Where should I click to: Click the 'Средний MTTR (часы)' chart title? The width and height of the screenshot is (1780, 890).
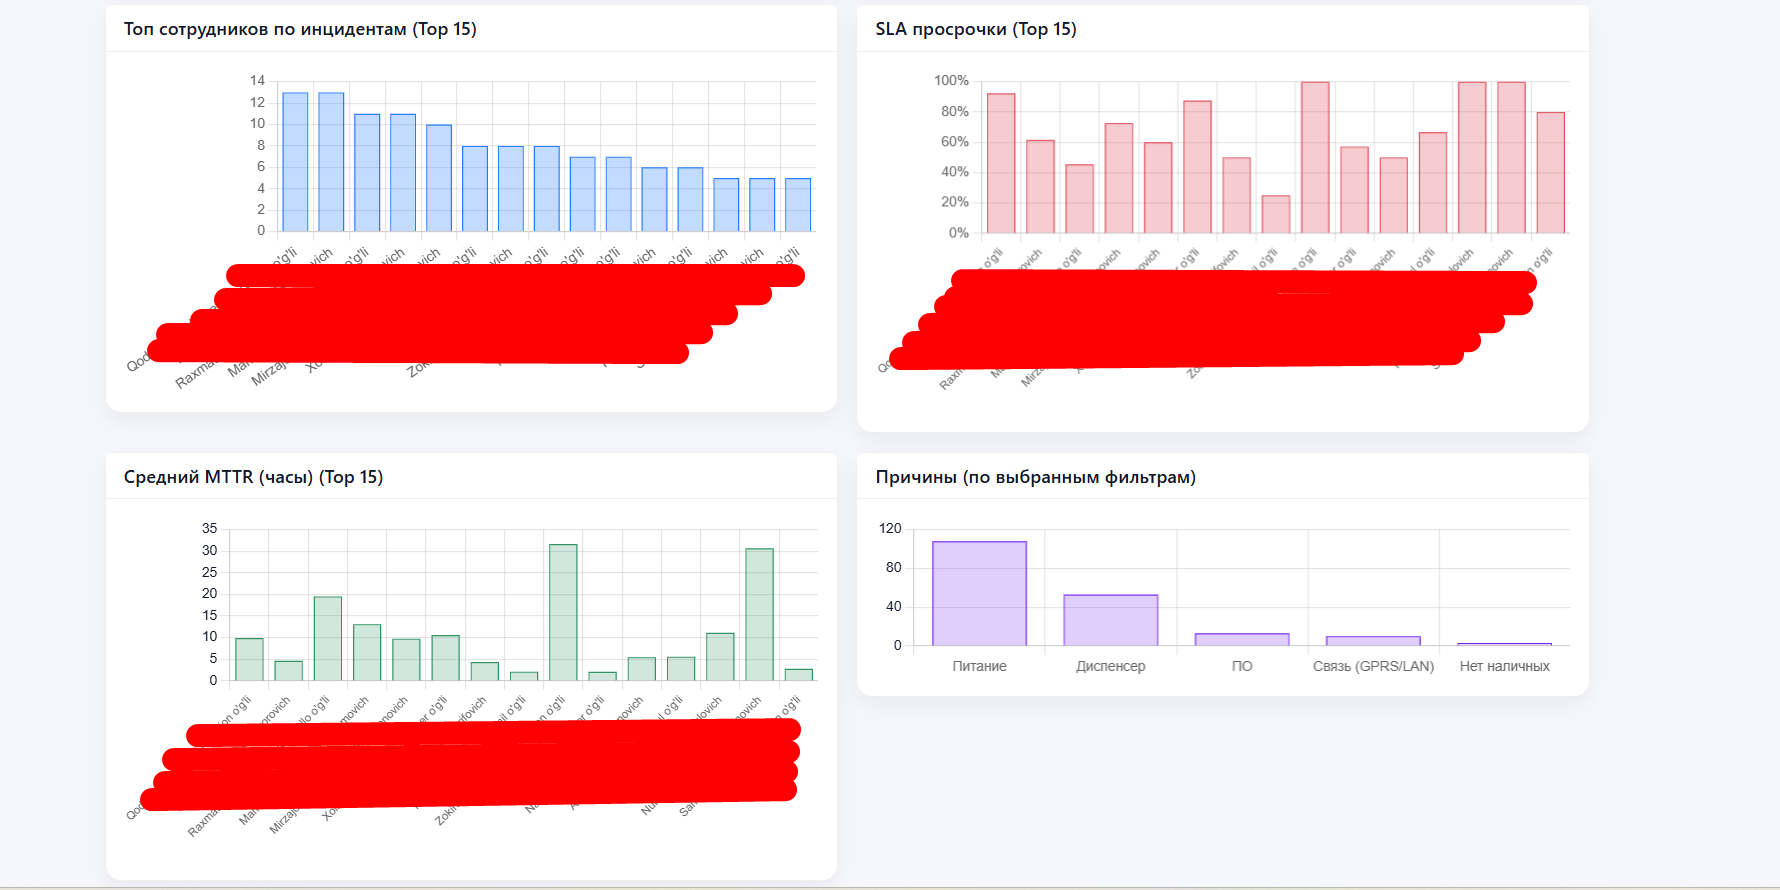click(x=253, y=477)
